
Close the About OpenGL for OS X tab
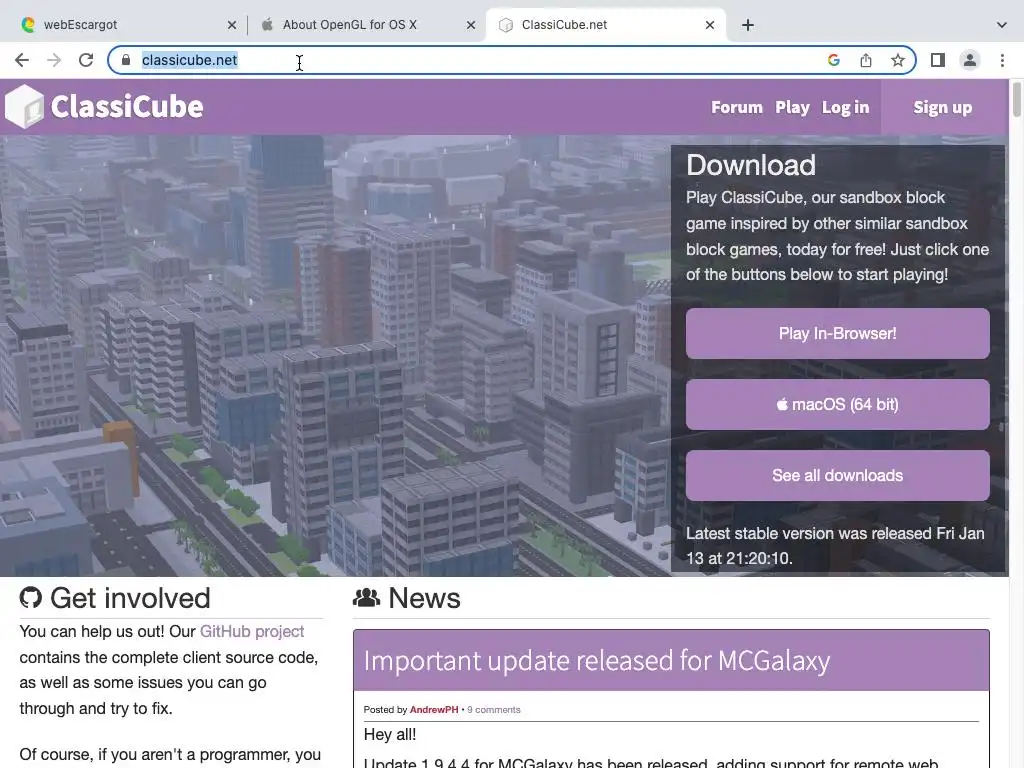click(471, 25)
